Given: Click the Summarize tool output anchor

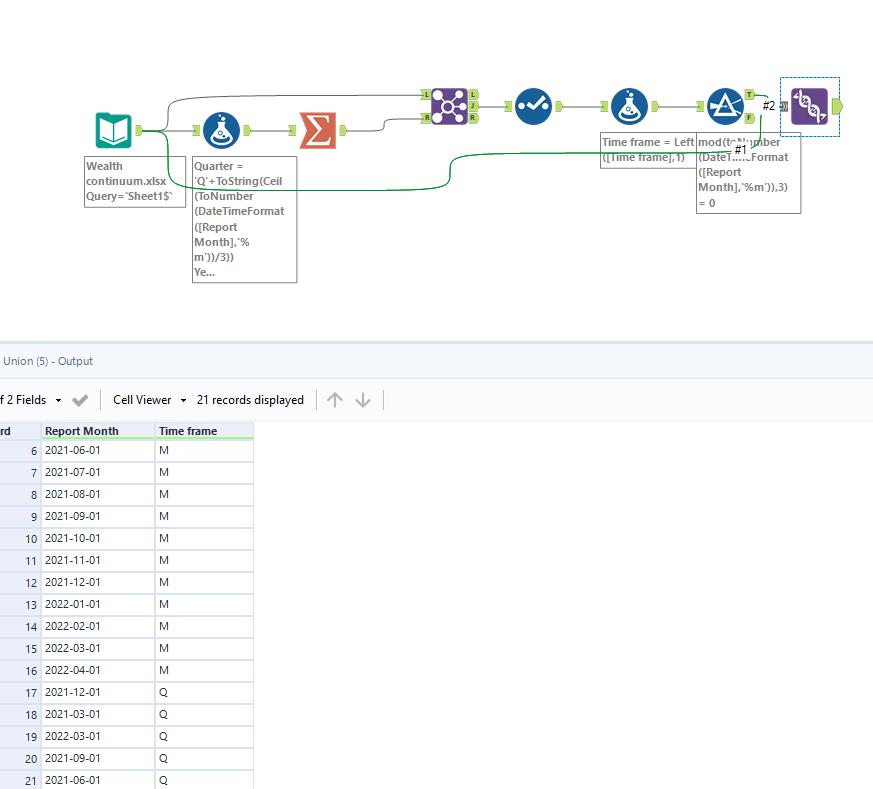Looking at the screenshot, I should [344, 131].
